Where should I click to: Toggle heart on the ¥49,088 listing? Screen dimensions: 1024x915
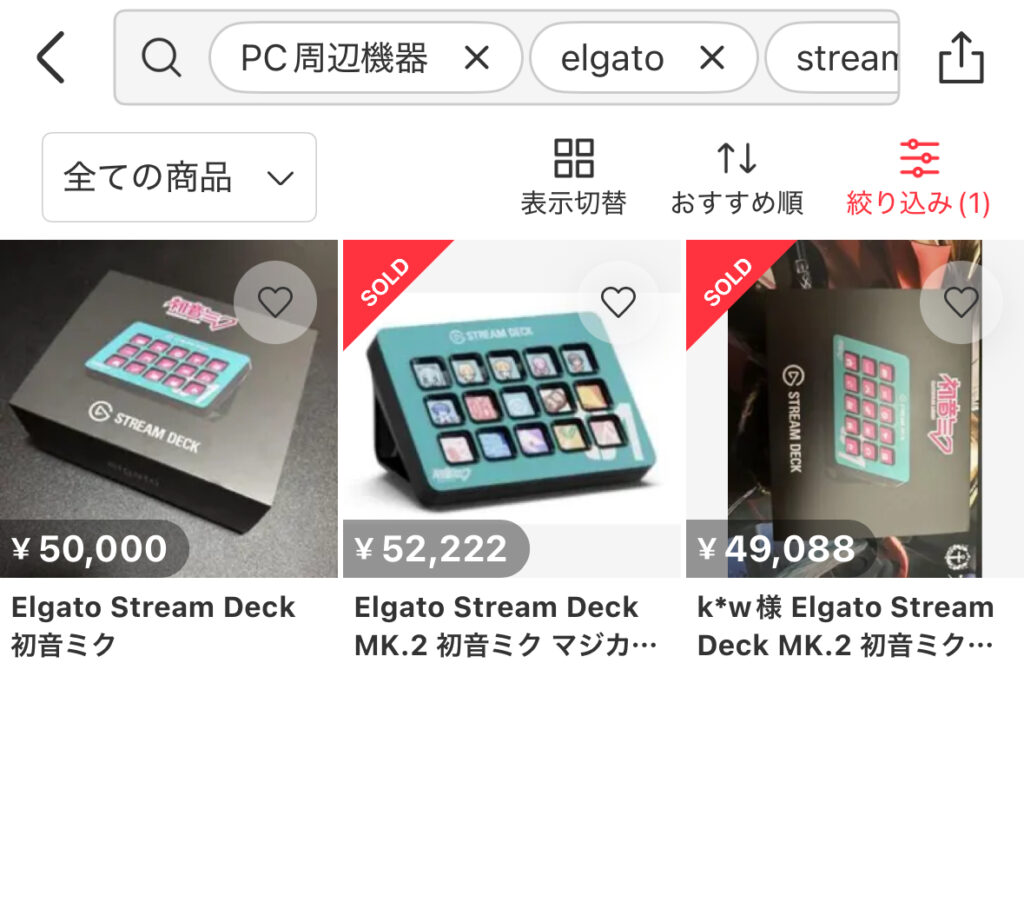click(x=961, y=302)
